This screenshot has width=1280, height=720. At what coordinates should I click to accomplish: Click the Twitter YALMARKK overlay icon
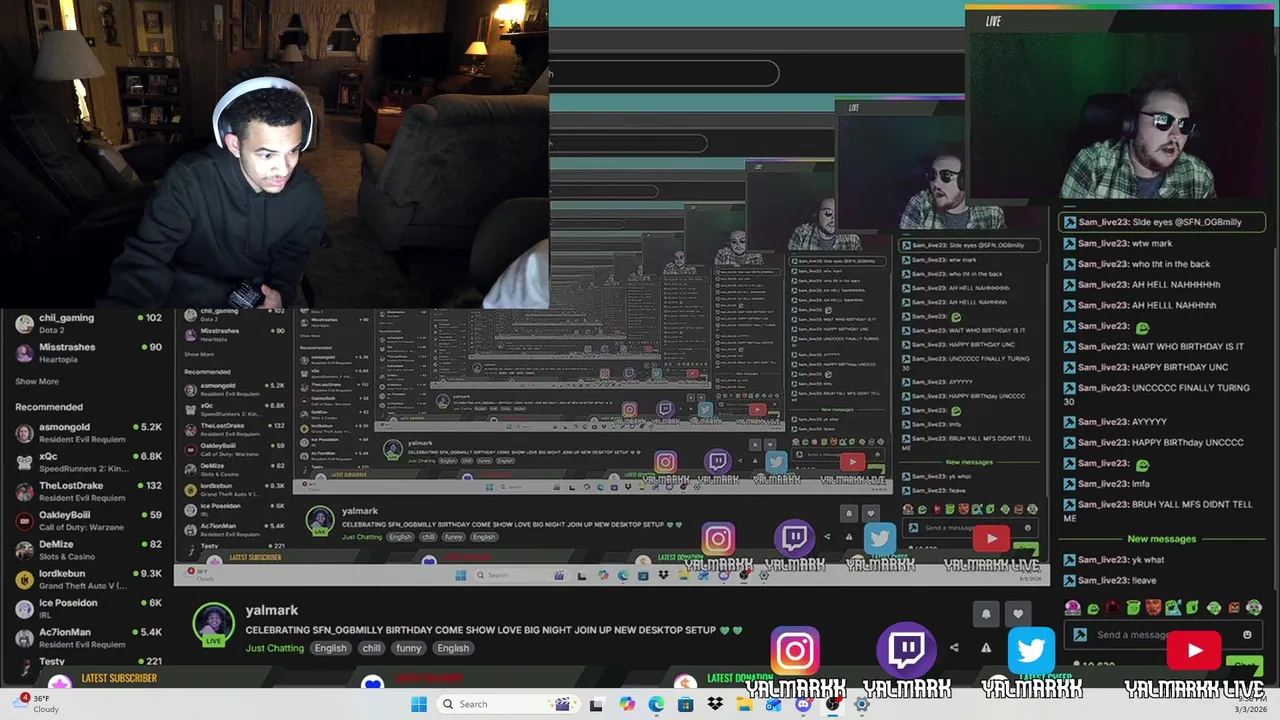click(x=1031, y=652)
